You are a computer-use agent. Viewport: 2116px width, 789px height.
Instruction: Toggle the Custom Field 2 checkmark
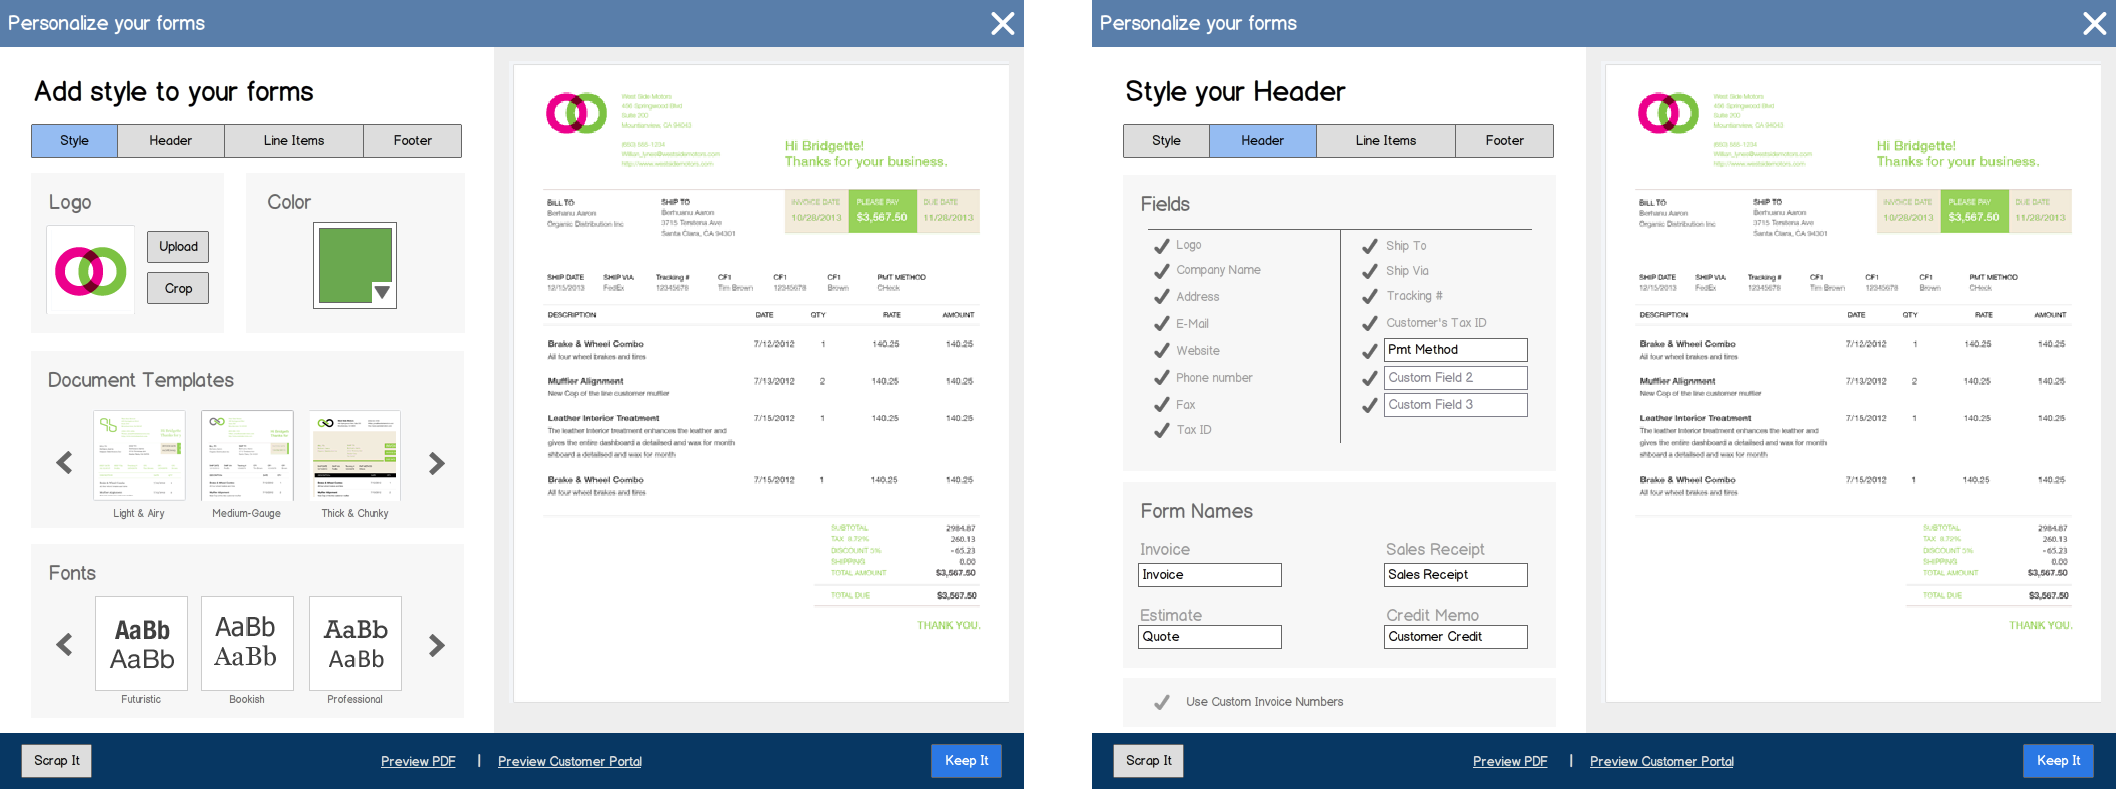[1370, 378]
